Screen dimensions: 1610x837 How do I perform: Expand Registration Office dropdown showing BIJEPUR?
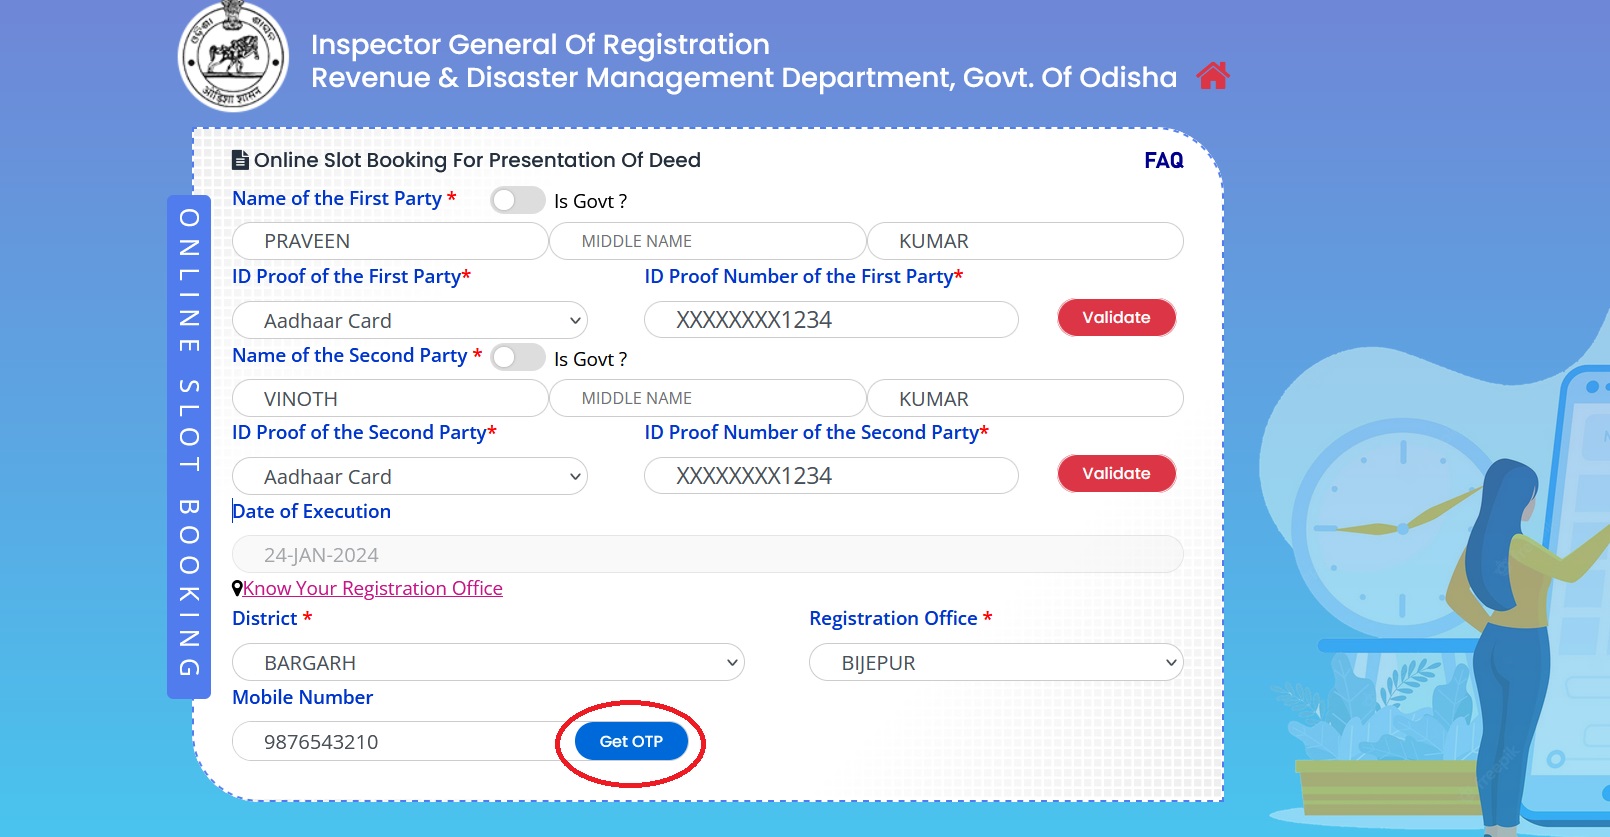pos(995,662)
